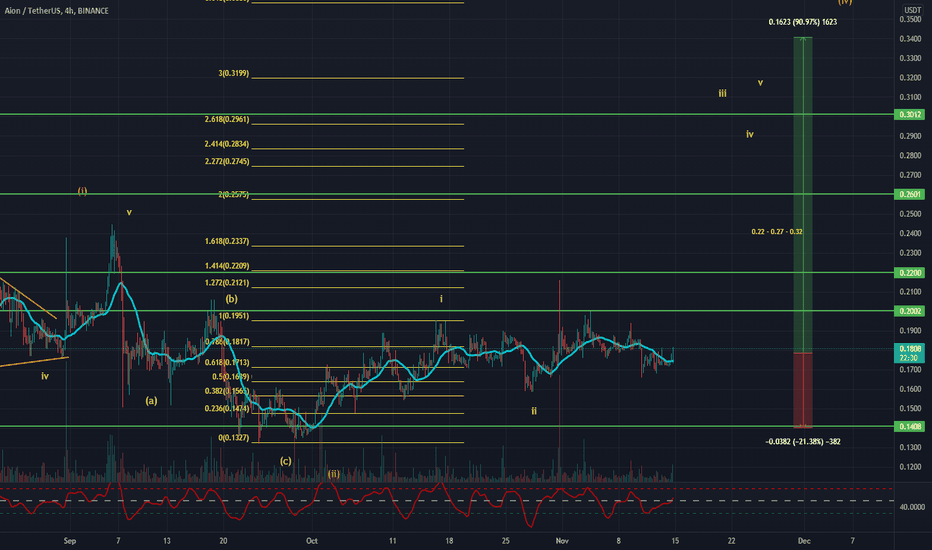Click Fibonacci level 2.618(0.2961) label
Image resolution: width=932 pixels, height=550 pixels.
[x=227, y=120]
